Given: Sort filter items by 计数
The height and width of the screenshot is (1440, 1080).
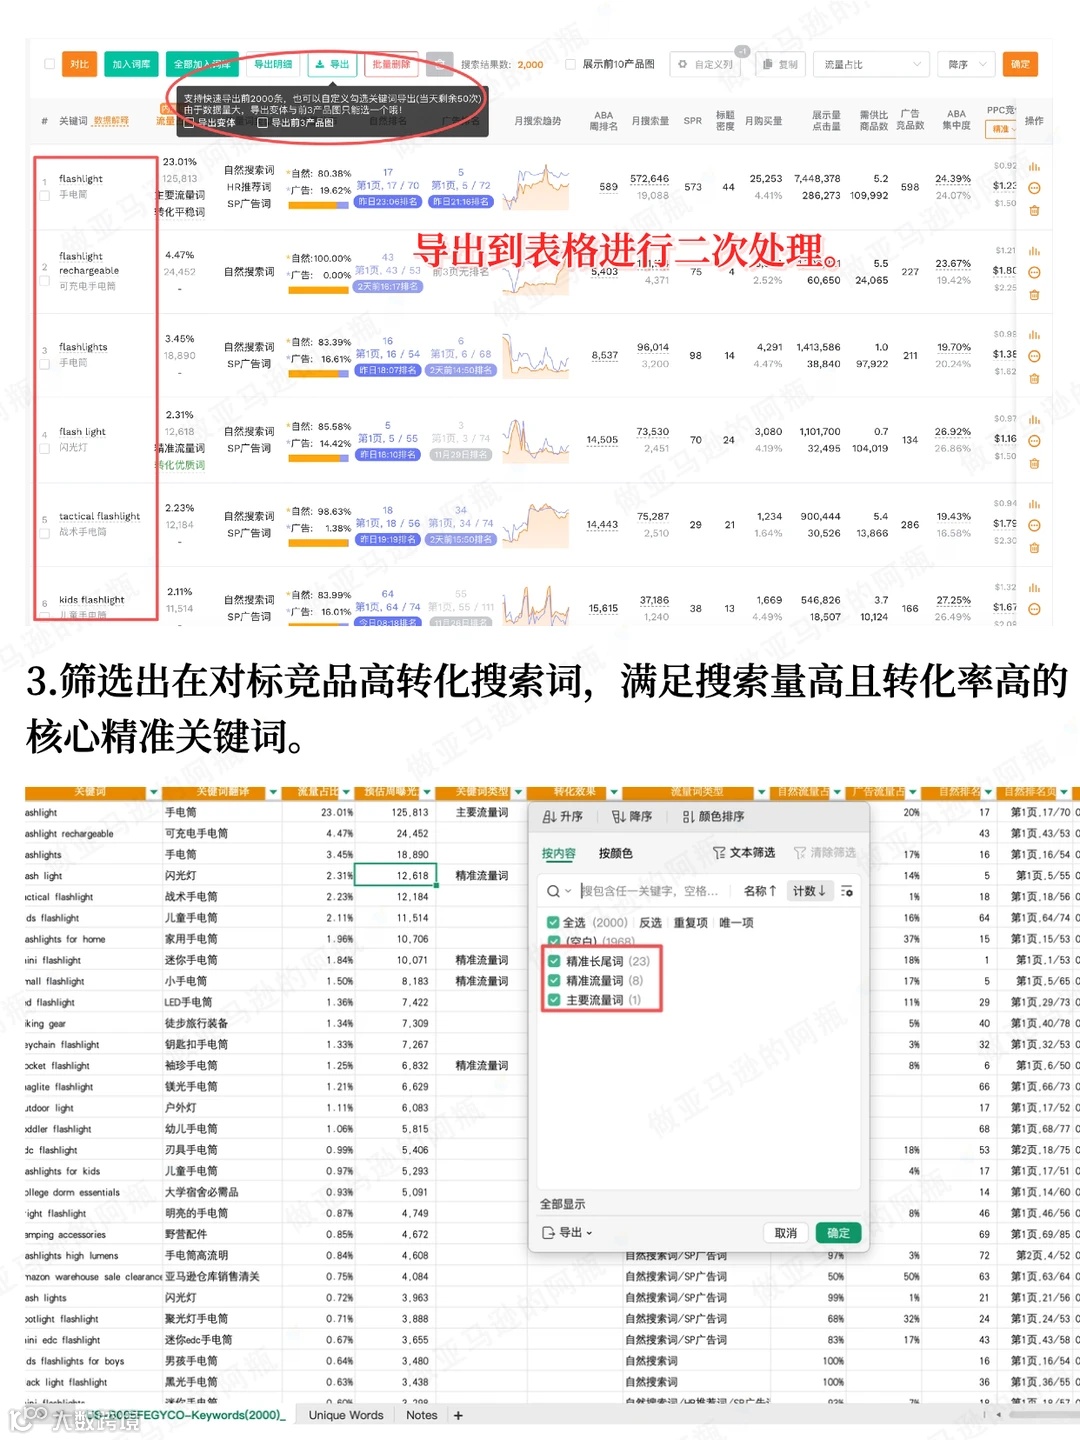Looking at the screenshot, I should (x=809, y=891).
